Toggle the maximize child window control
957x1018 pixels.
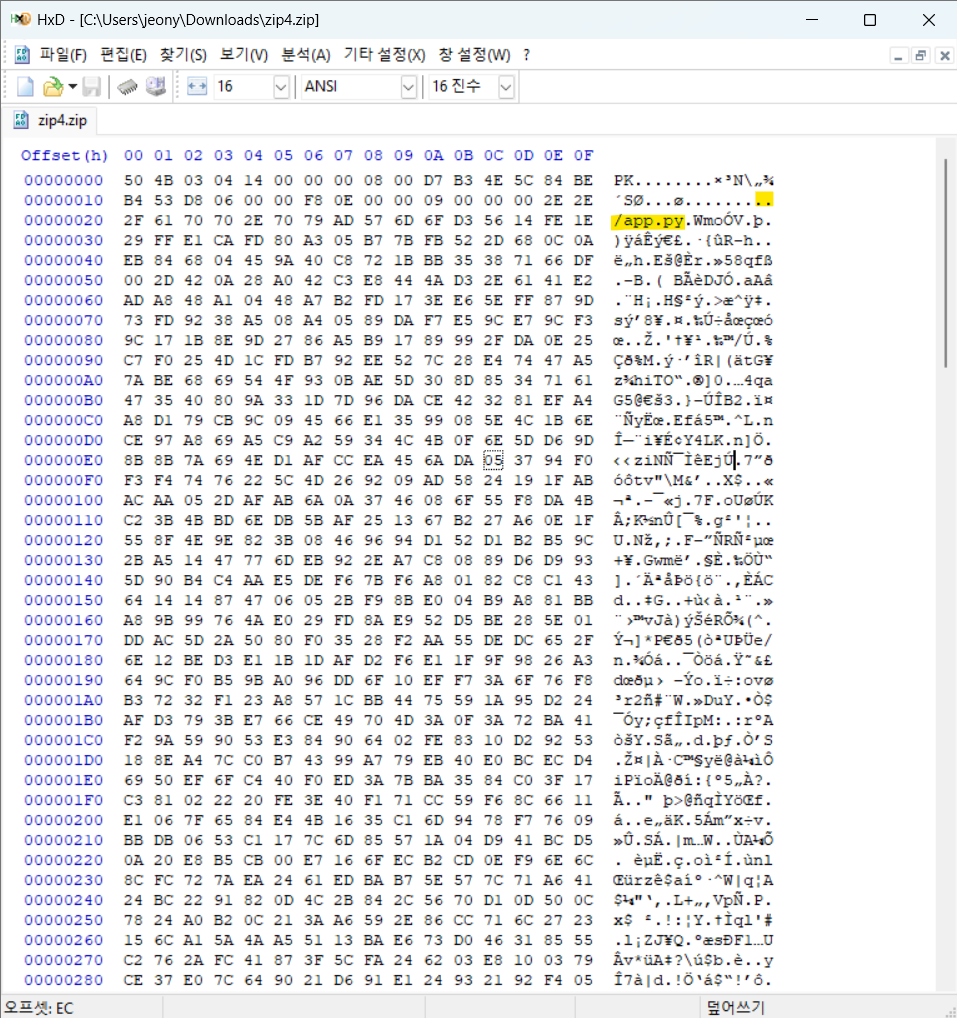click(919, 55)
